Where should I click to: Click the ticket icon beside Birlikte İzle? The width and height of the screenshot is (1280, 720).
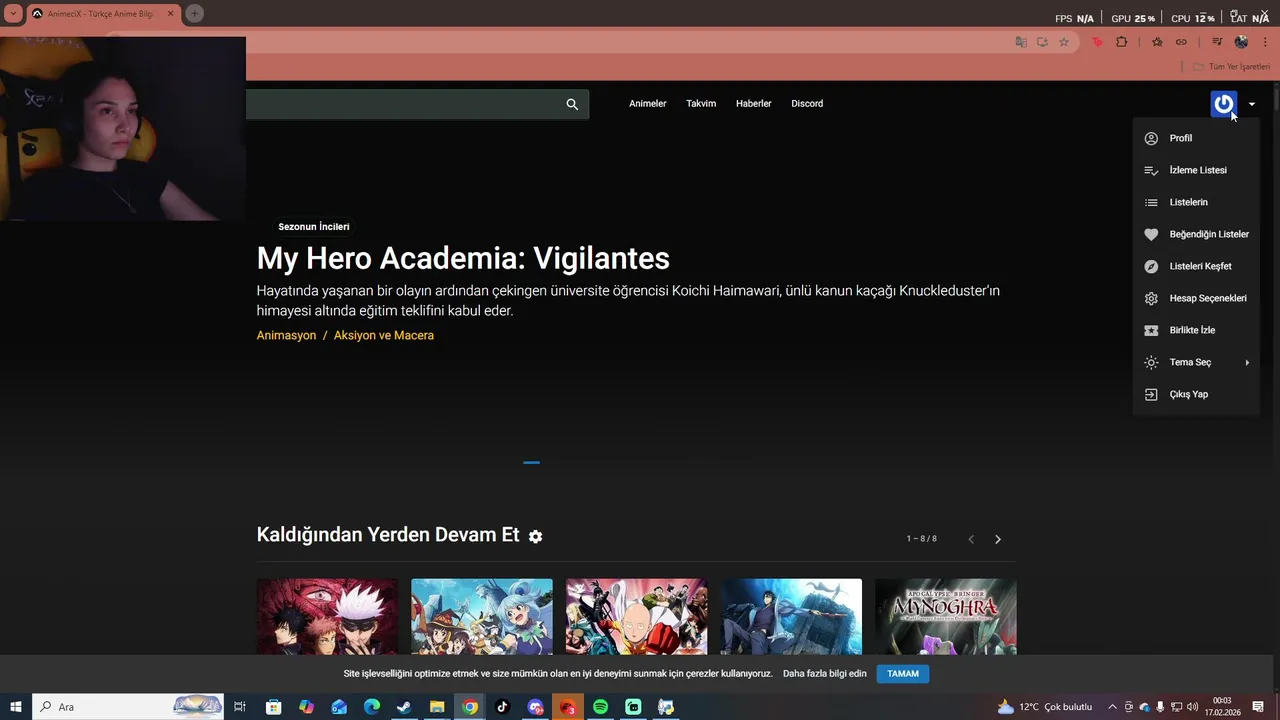tap(1151, 330)
